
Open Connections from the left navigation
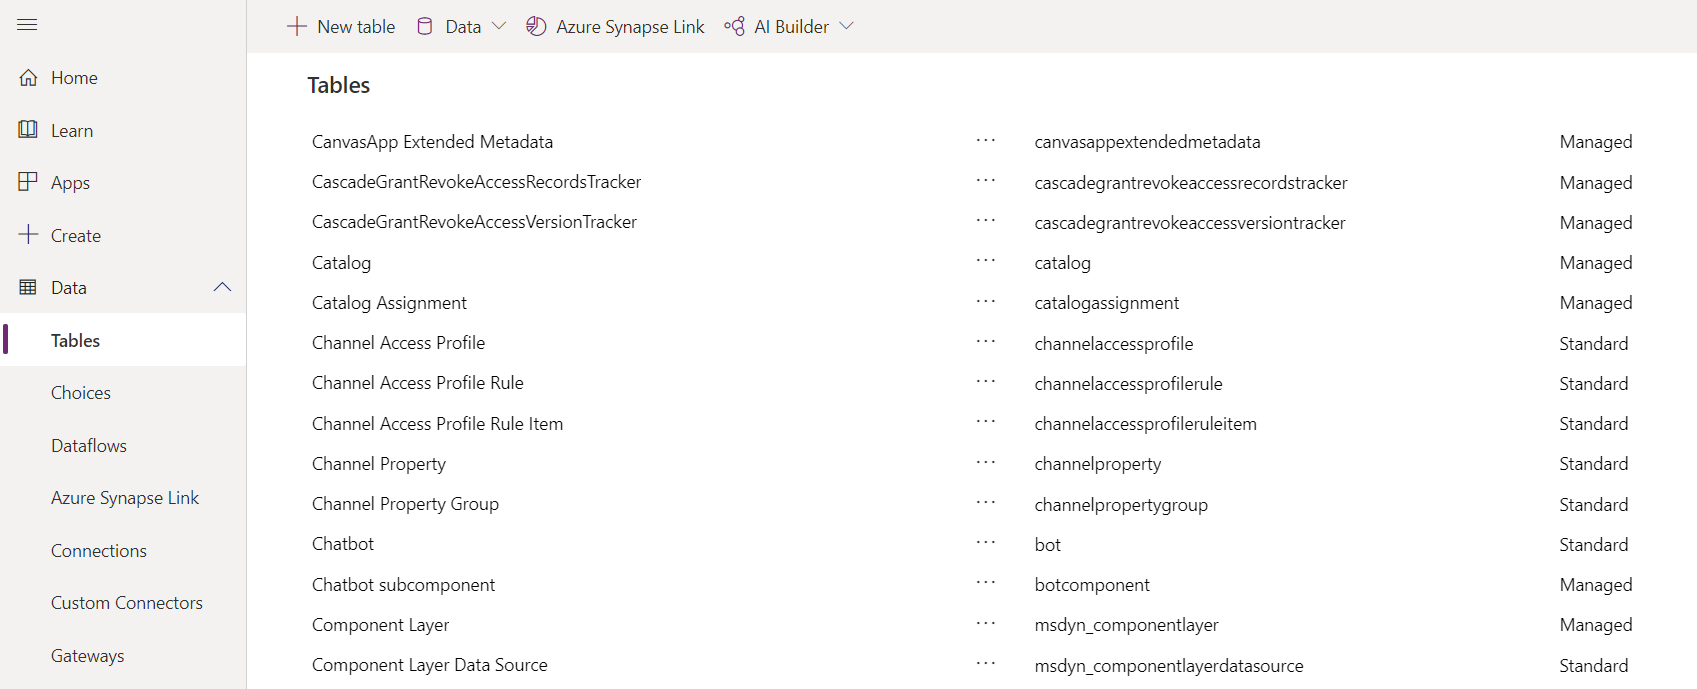click(x=99, y=551)
